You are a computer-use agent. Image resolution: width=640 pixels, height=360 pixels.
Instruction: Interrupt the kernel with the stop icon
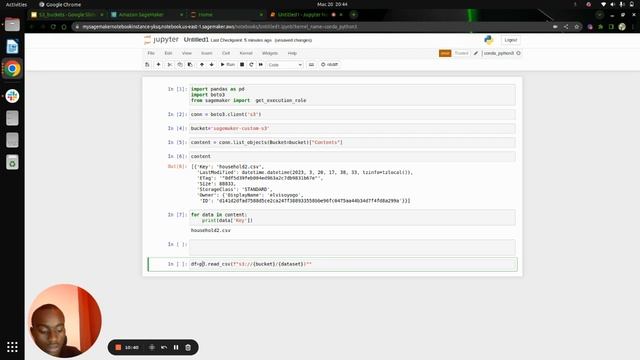click(x=242, y=64)
